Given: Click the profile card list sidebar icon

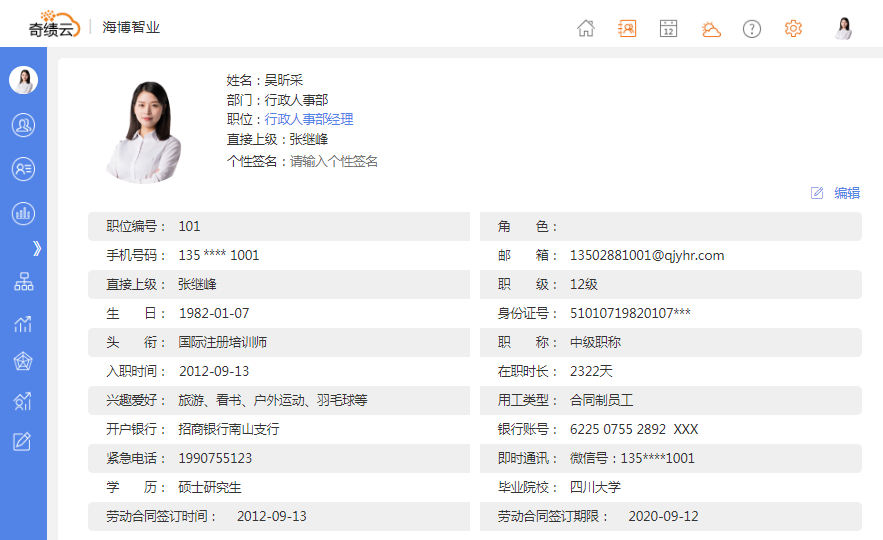Looking at the screenshot, I should (x=23, y=169).
